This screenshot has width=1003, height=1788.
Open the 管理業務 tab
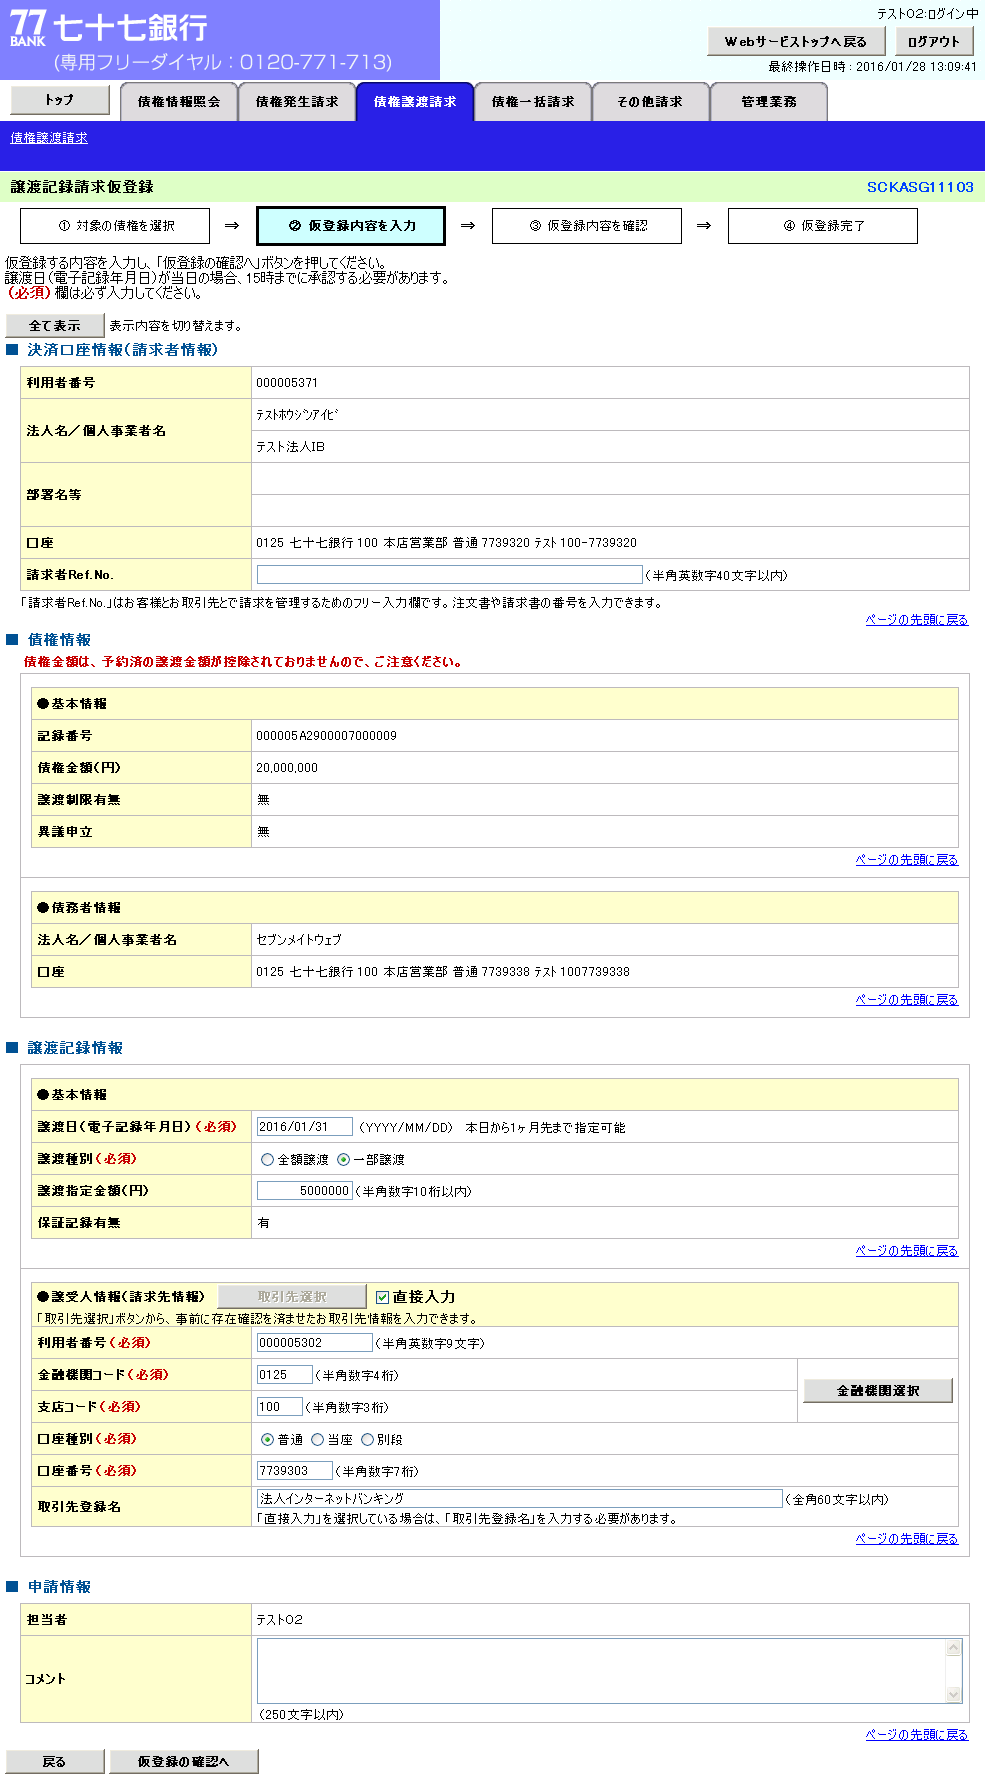(x=769, y=102)
